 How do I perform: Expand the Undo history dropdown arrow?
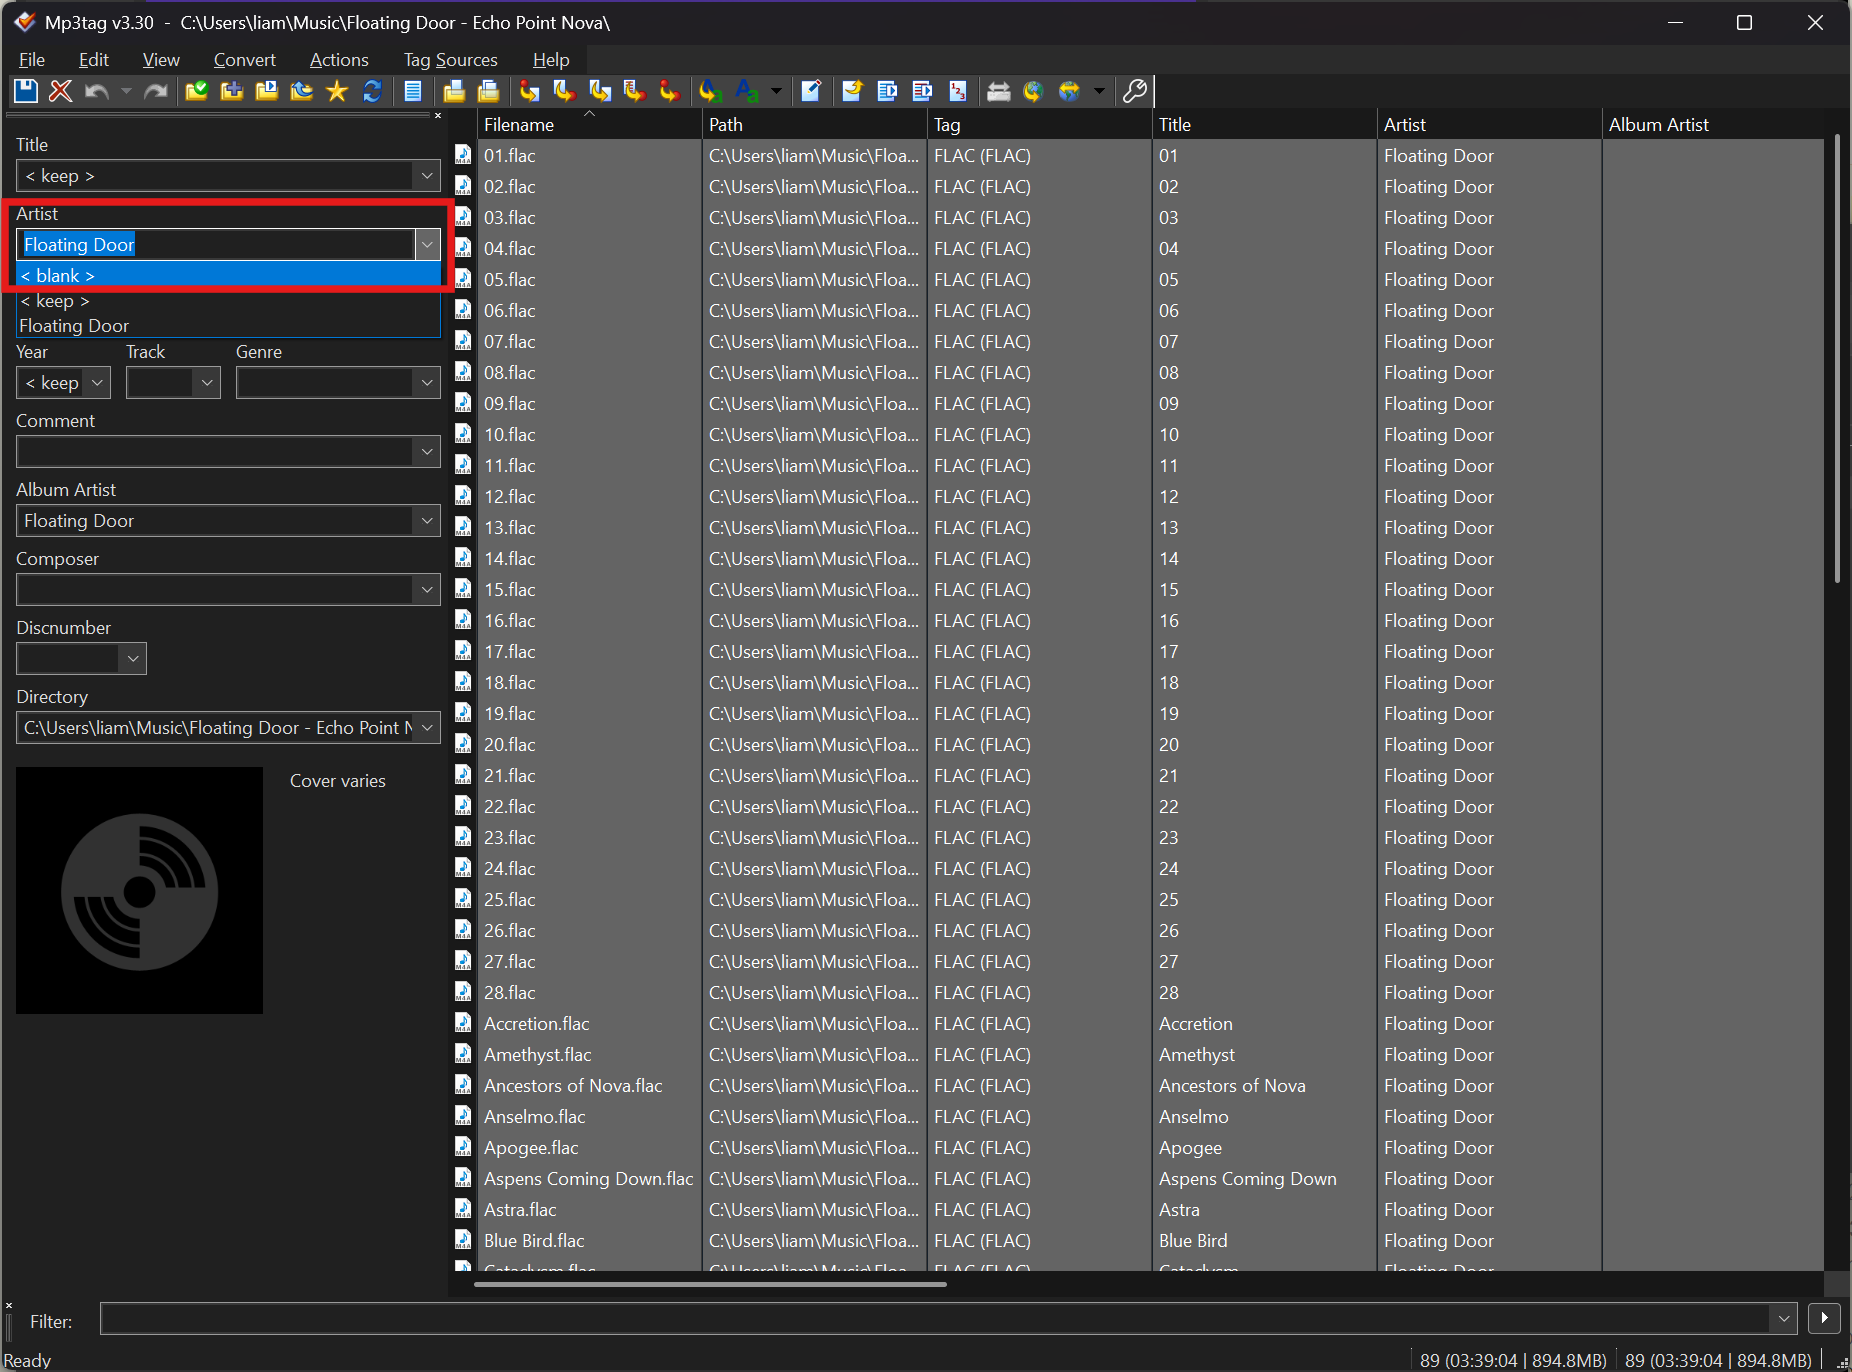coord(126,91)
